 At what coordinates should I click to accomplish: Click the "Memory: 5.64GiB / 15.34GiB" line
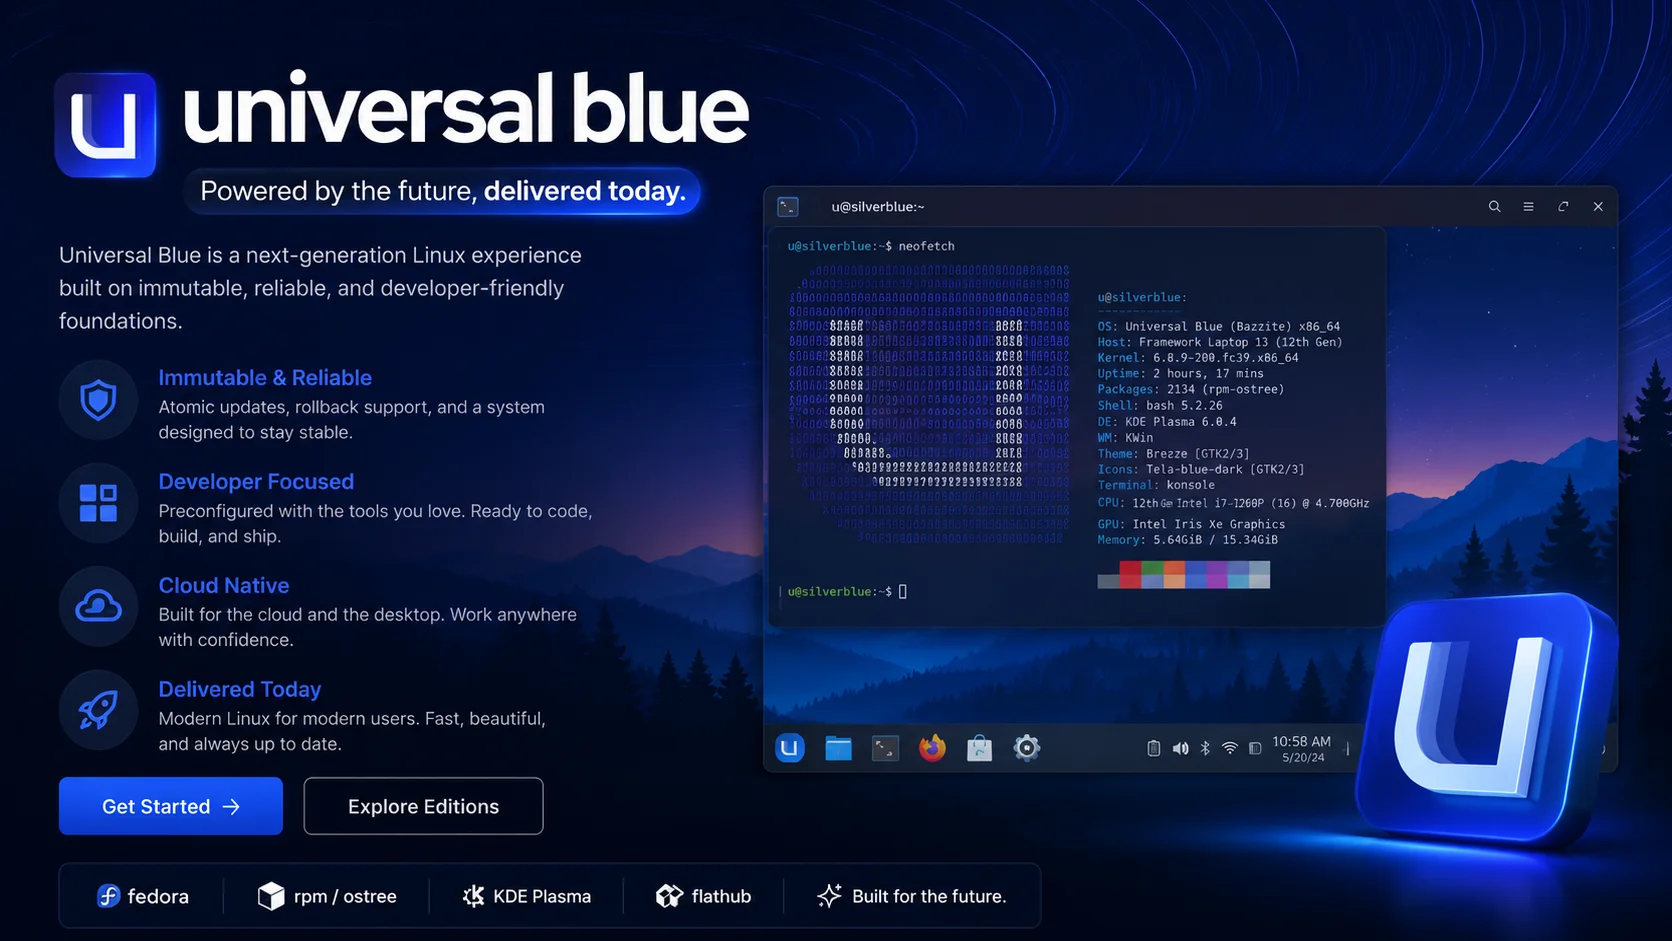point(1187,540)
